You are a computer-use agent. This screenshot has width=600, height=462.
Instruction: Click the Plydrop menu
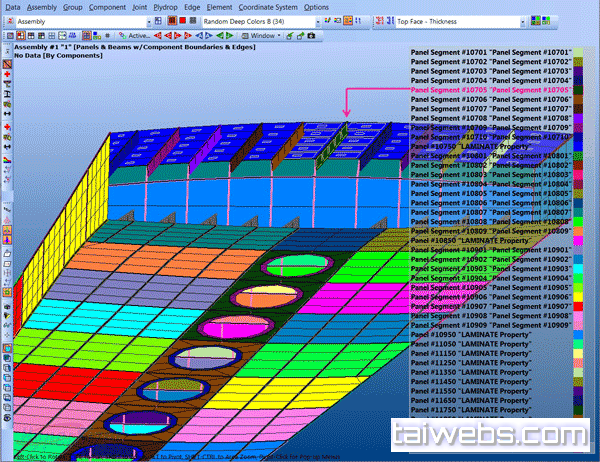coord(158,6)
